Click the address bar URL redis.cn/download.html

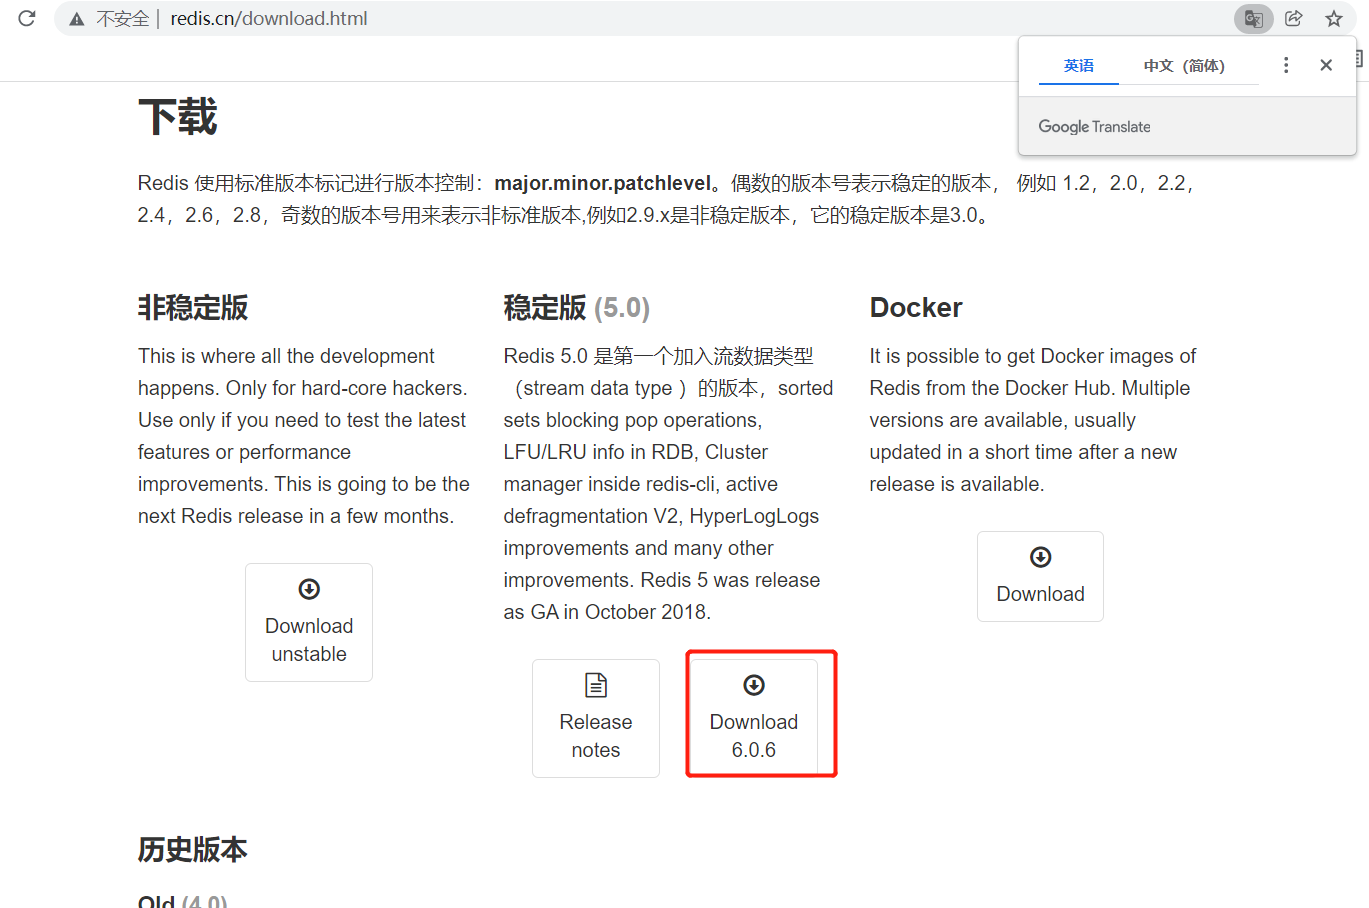click(269, 18)
